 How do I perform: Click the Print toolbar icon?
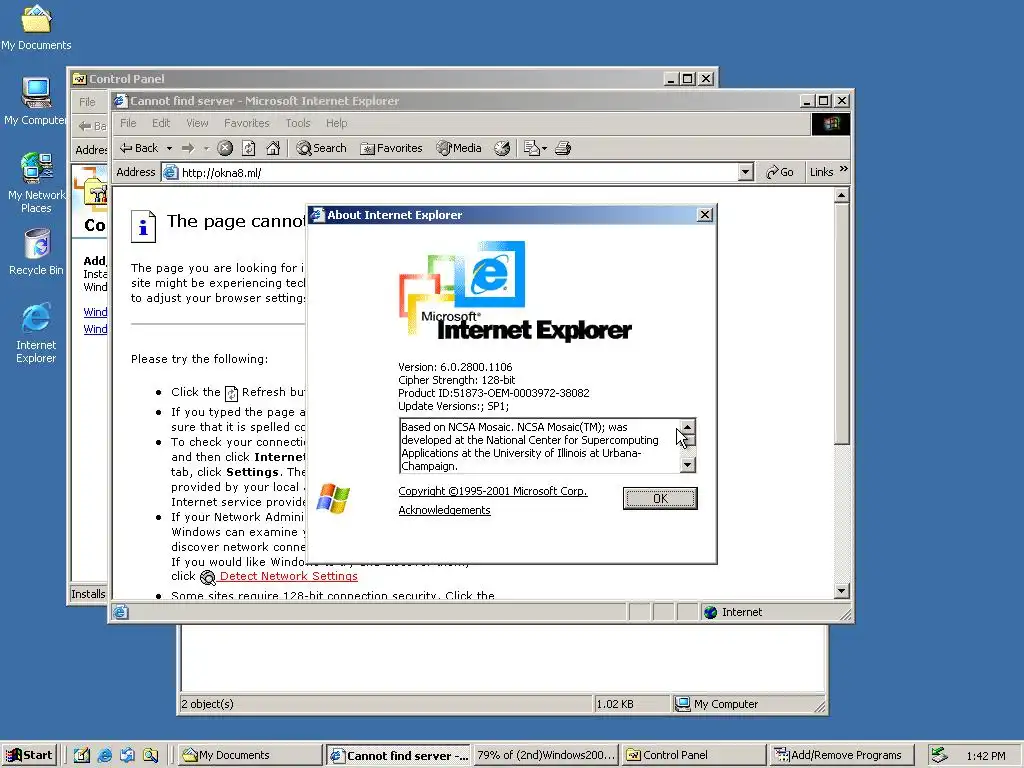tap(563, 148)
